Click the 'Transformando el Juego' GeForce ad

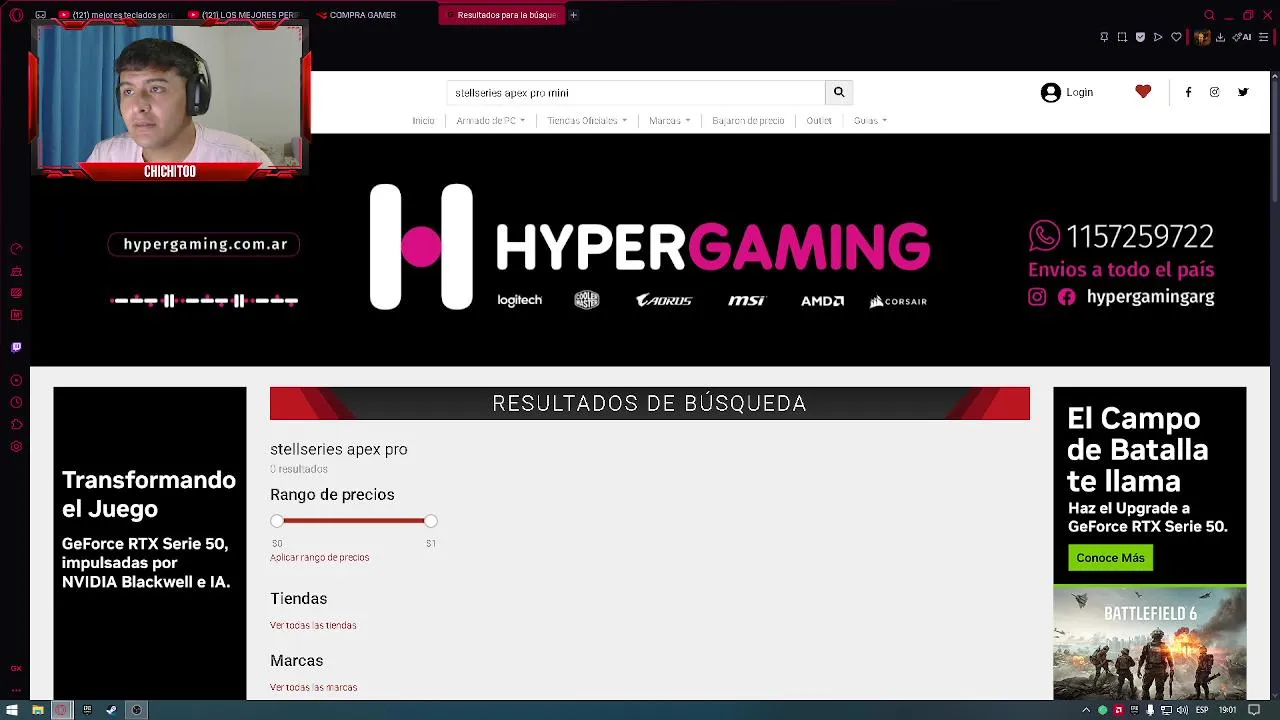click(150, 543)
